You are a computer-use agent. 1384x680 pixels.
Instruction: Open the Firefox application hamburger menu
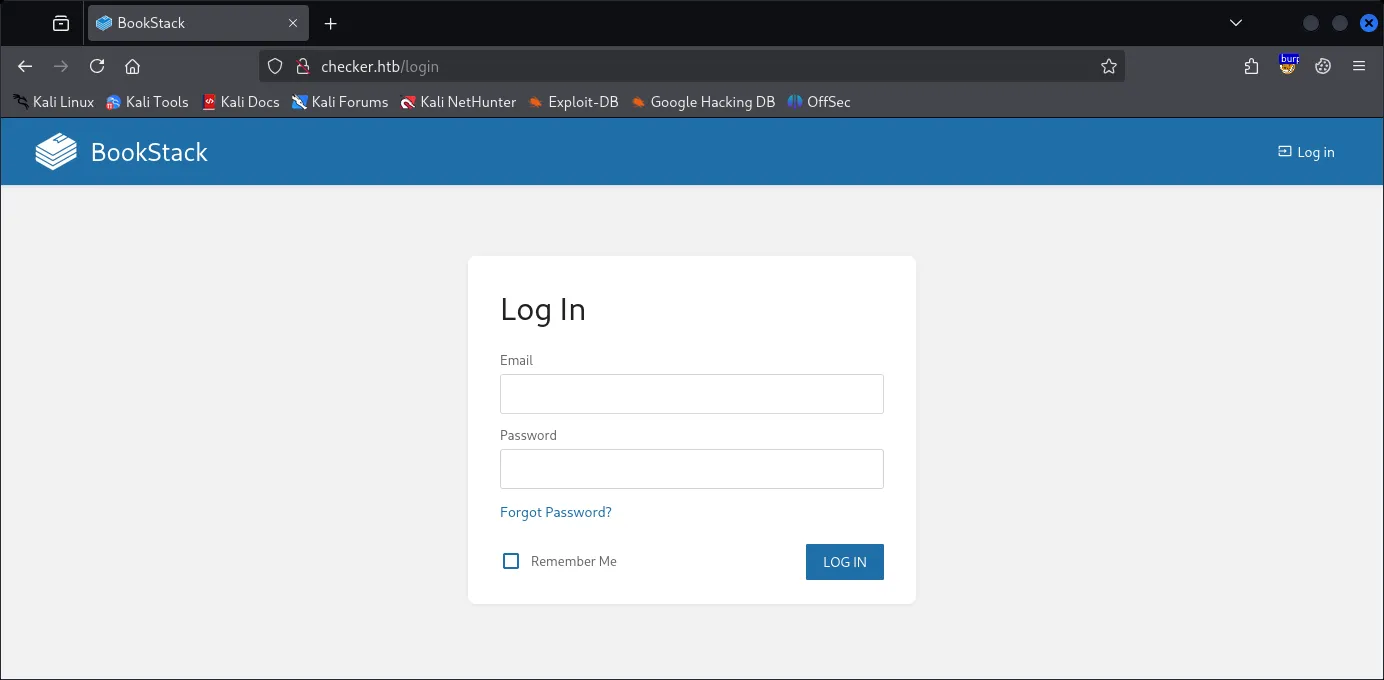point(1359,66)
